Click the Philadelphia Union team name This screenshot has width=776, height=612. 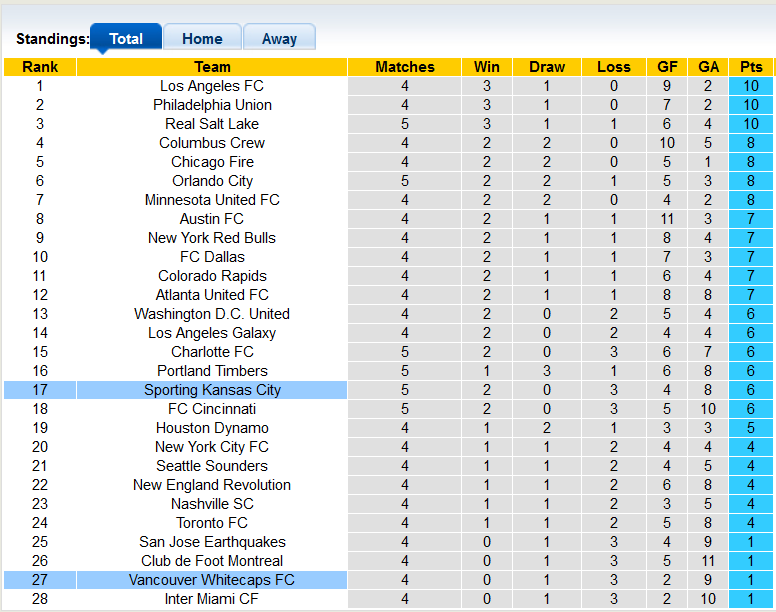212,105
